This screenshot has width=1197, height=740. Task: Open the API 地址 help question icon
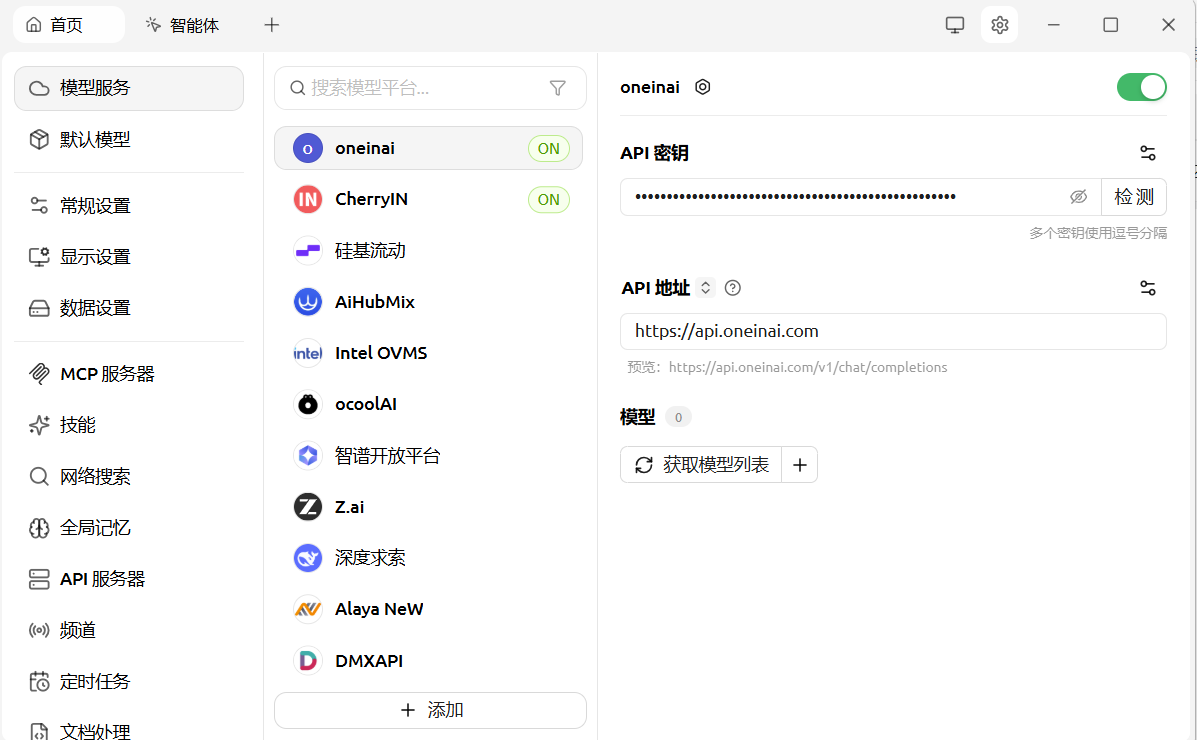pyautogui.click(x=733, y=288)
